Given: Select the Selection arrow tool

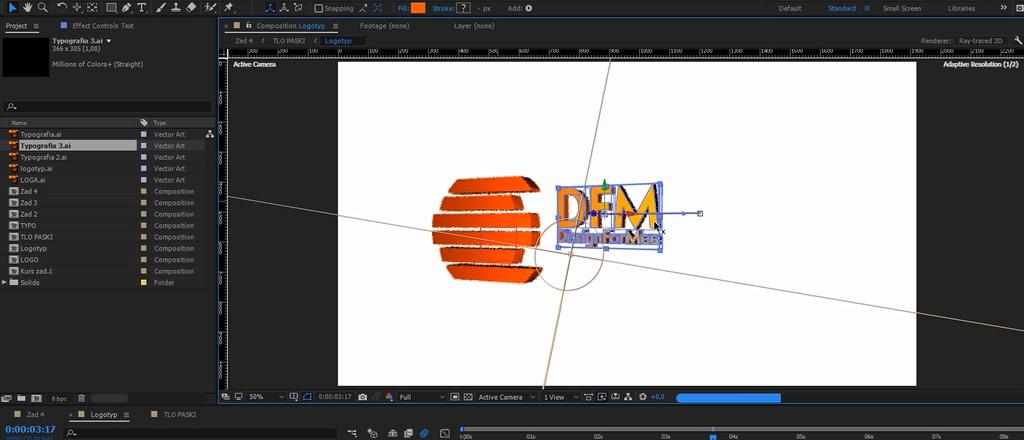Looking at the screenshot, I should pos(12,8).
